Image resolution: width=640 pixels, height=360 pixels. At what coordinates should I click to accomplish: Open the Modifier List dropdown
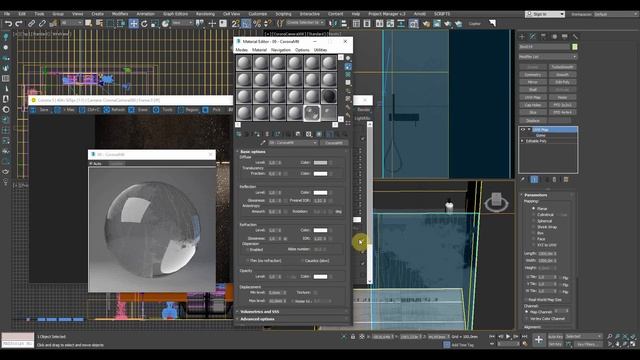pyautogui.click(x=547, y=57)
